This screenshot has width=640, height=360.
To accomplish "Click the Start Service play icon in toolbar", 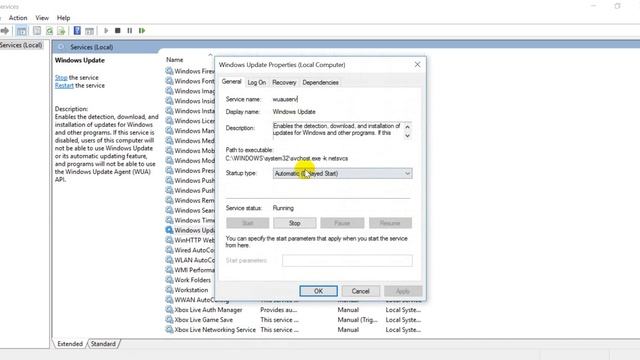I will pos(106,31).
